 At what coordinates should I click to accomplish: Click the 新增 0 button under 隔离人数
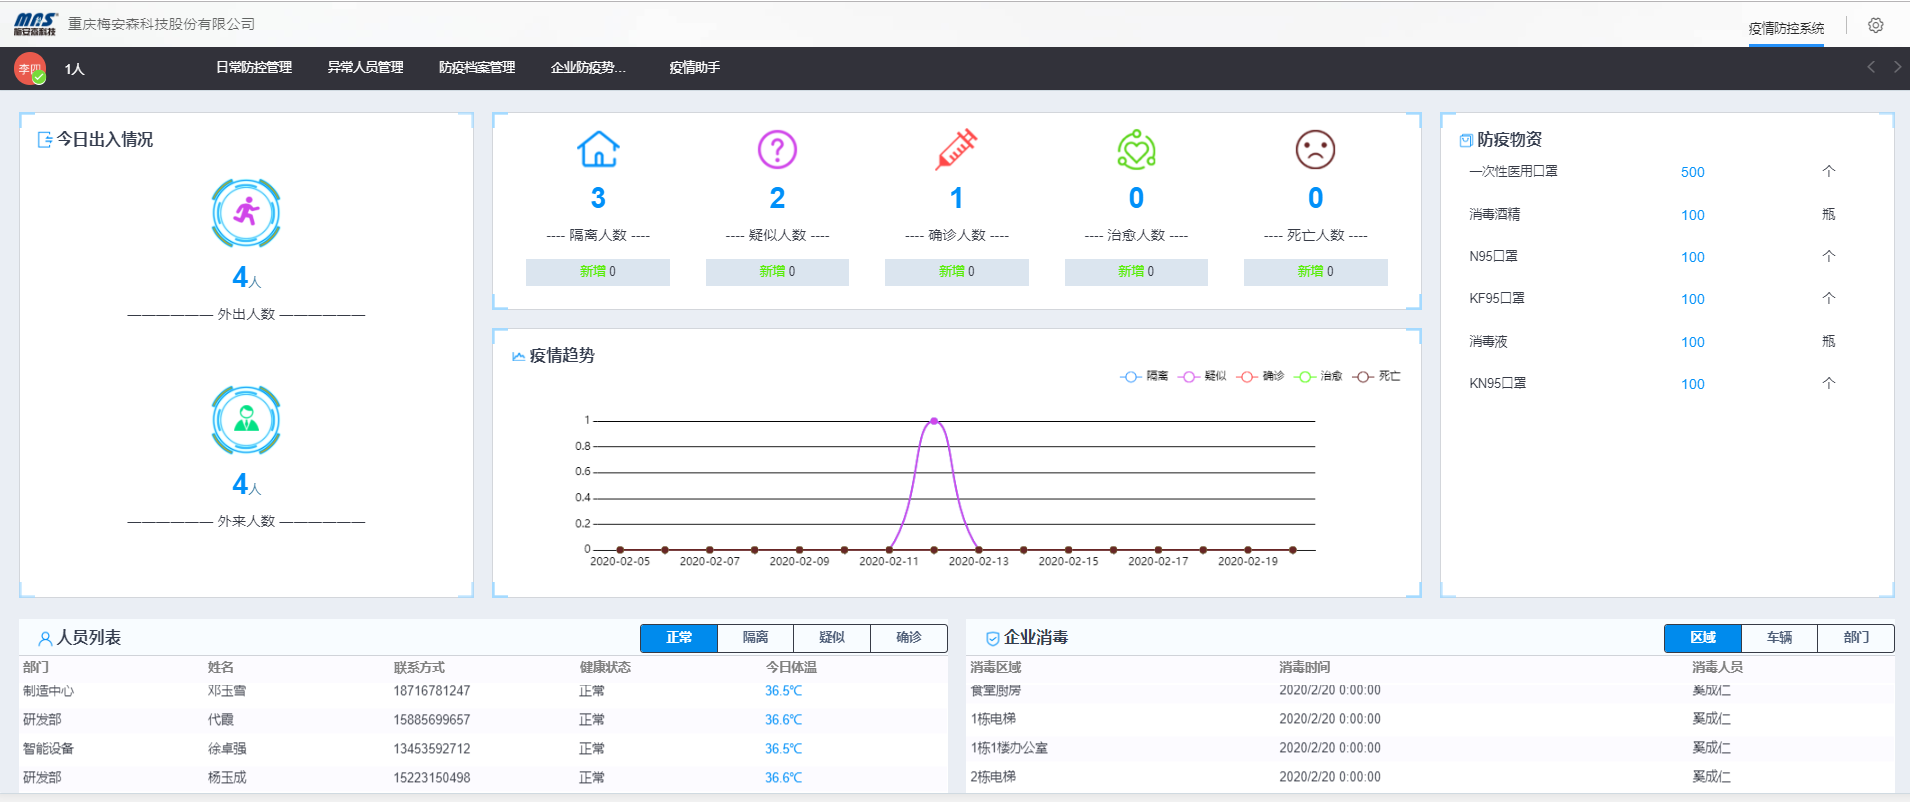pyautogui.click(x=598, y=272)
